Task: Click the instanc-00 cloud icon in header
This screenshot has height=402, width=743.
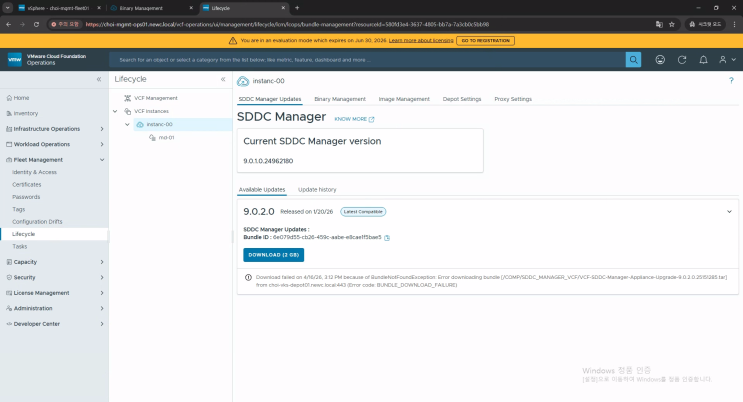Action: [x=243, y=81]
